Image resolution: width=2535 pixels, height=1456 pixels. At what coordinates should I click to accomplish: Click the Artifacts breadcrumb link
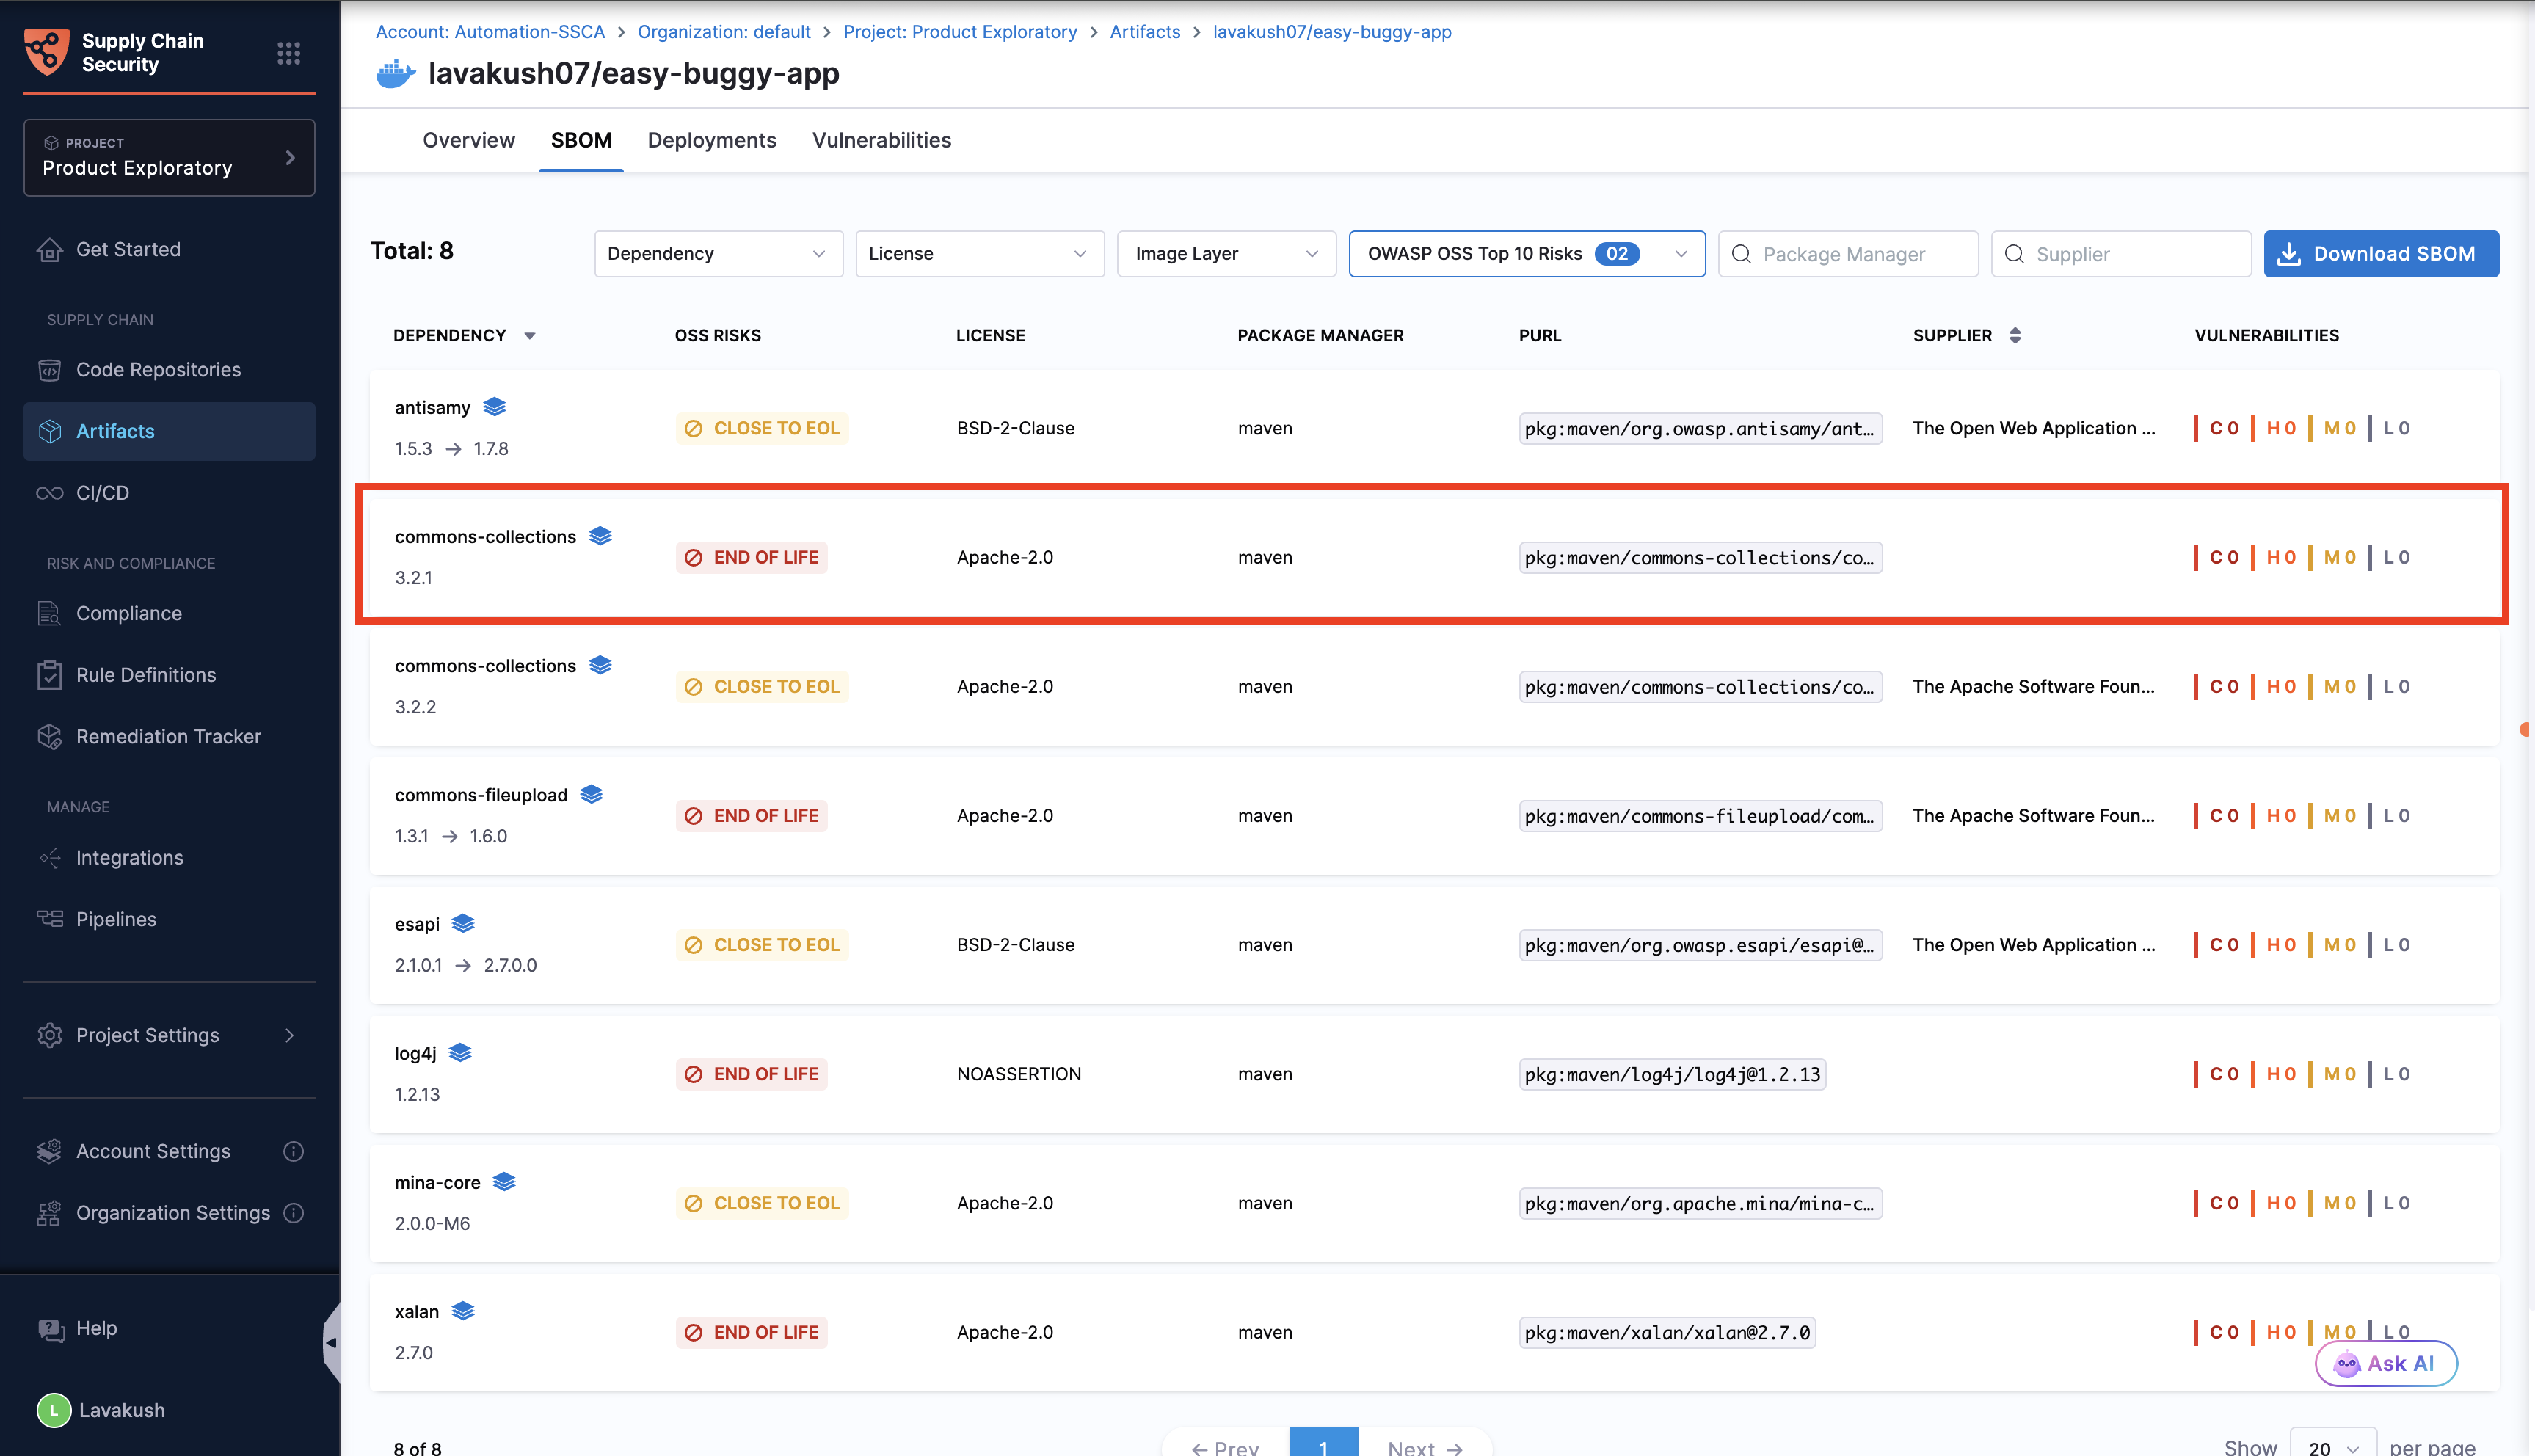[1145, 32]
